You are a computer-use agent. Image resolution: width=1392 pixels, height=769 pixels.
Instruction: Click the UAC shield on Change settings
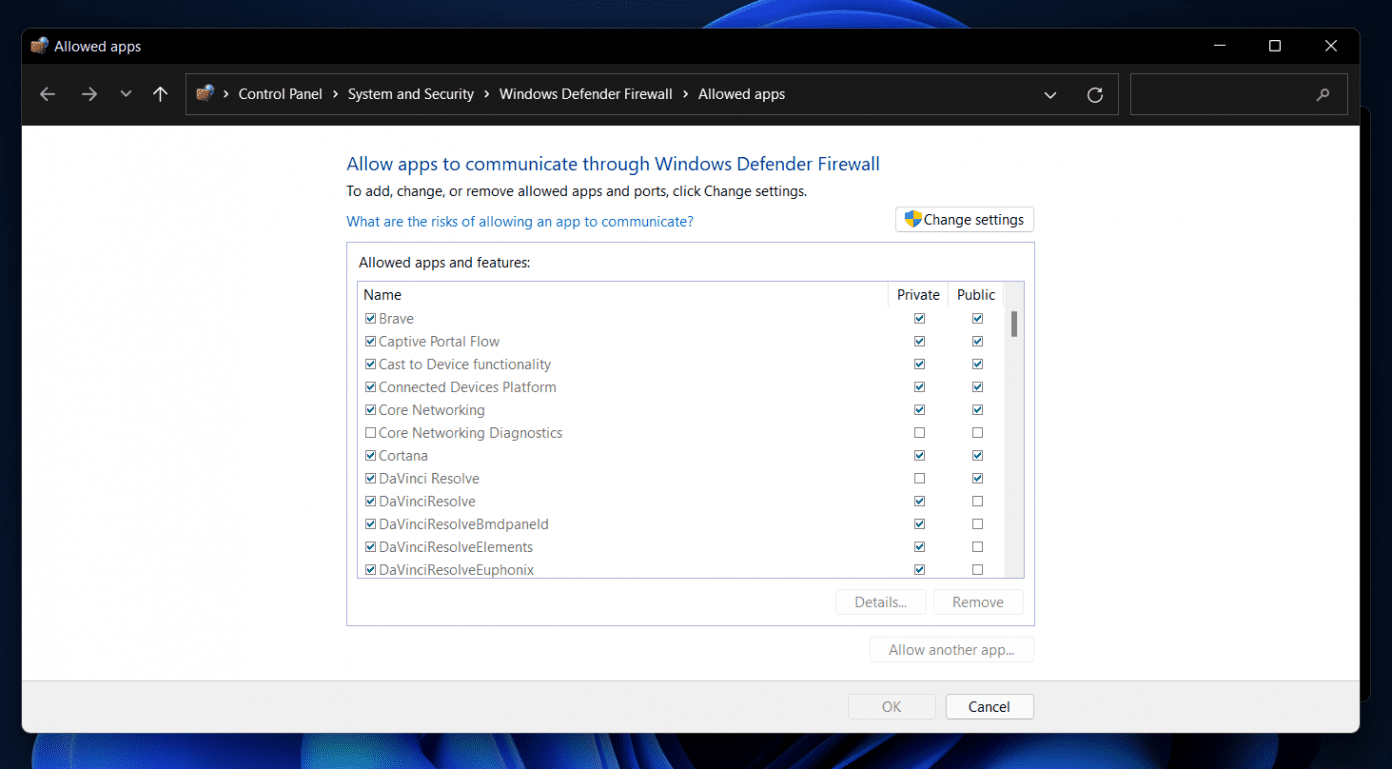pyautogui.click(x=911, y=219)
